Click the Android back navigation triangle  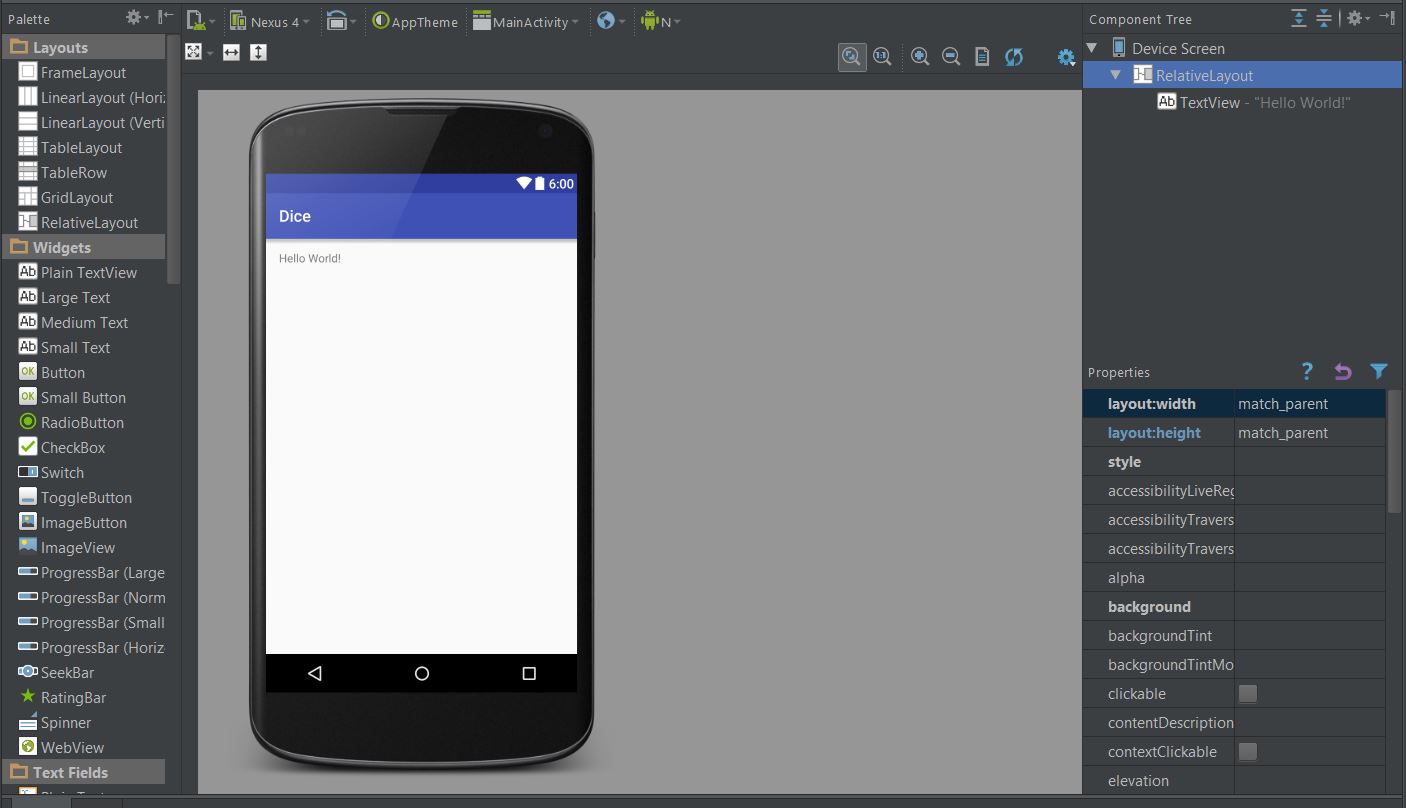point(315,673)
